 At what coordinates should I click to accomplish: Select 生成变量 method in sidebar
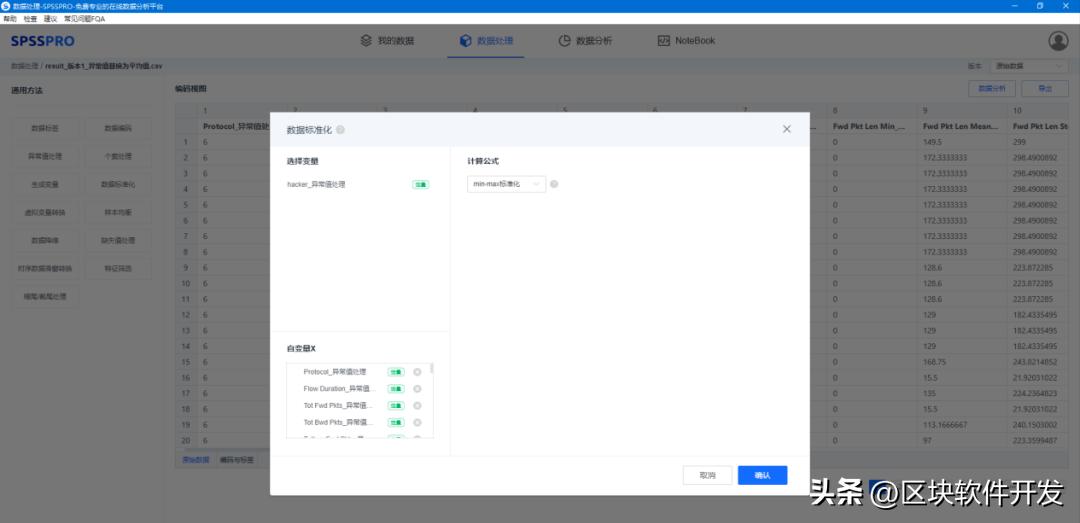coord(45,185)
